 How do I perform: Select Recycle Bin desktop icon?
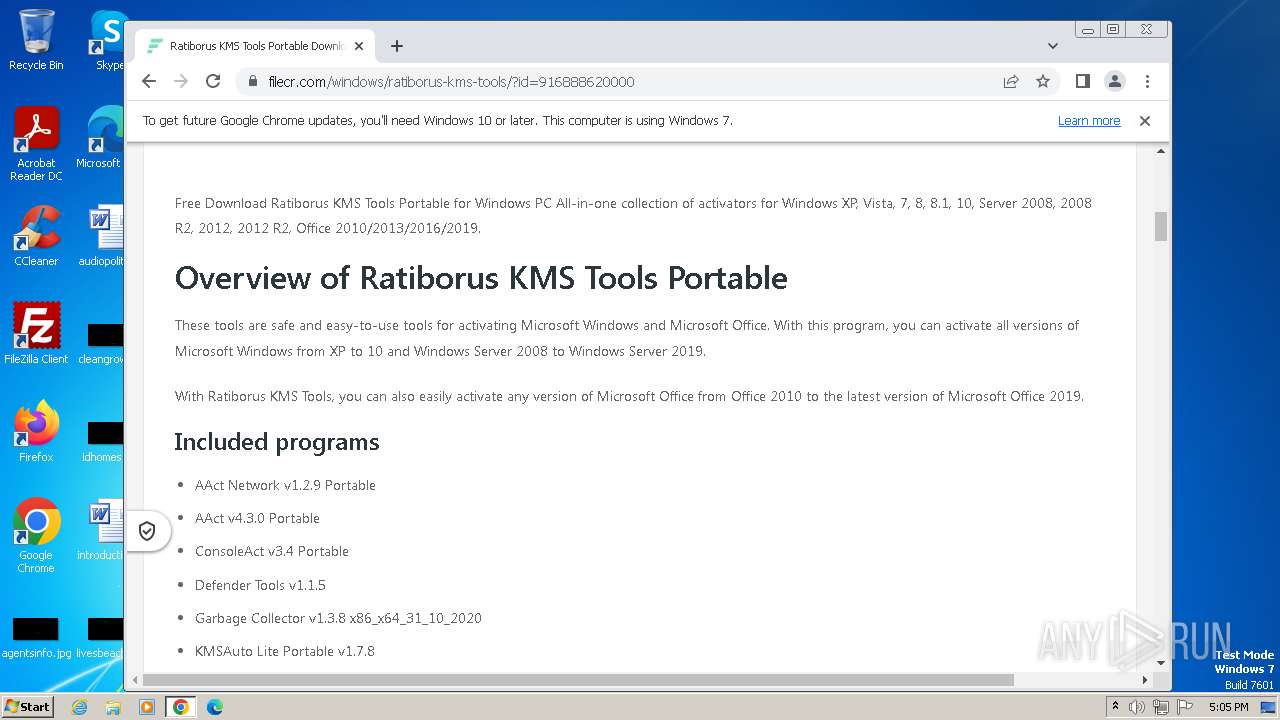click(36, 40)
